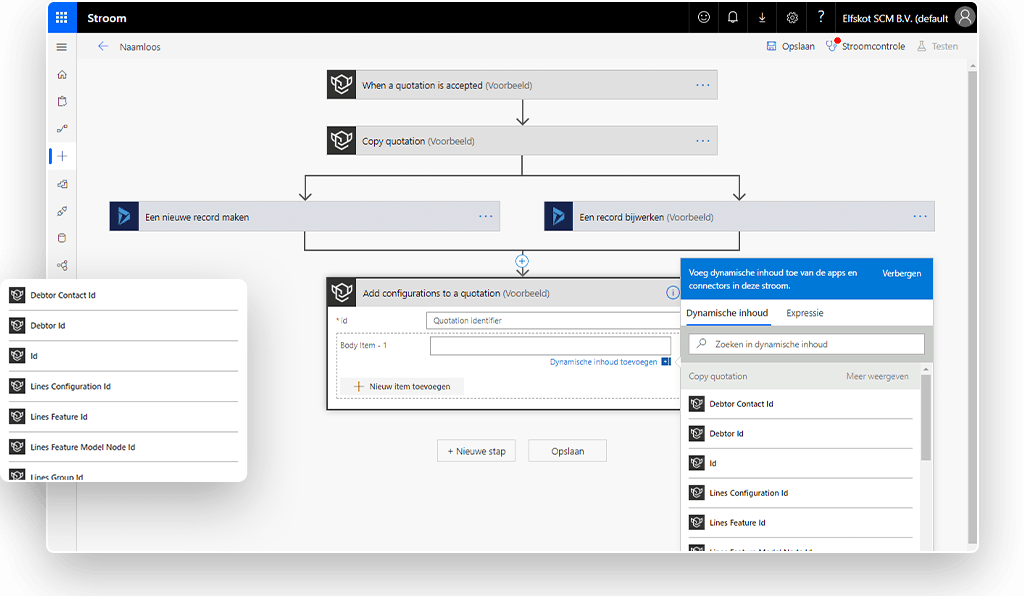Open the settings gear icon
Viewport: 1024px width, 596px height.
[792, 17]
